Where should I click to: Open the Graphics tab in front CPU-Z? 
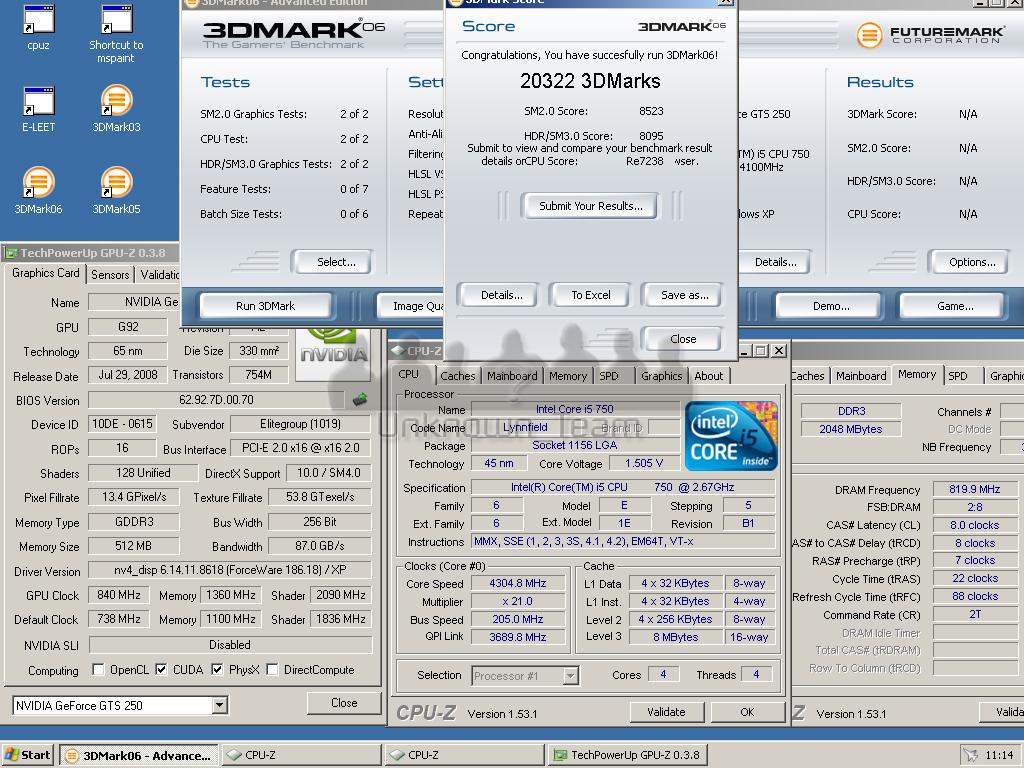pos(662,376)
